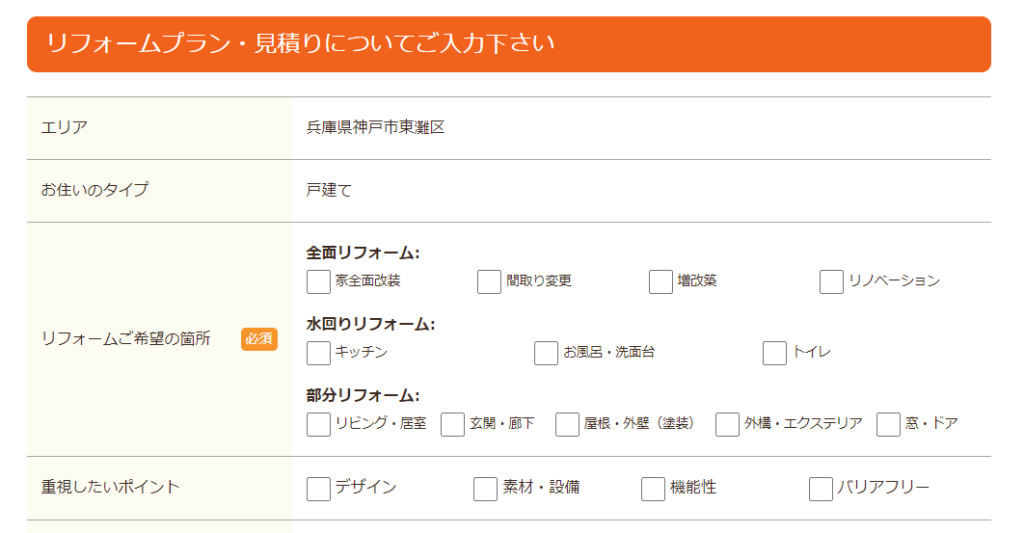This screenshot has width=1024, height=533.
Task: Check the 素材・設備 checkbox
Action: (x=485, y=489)
